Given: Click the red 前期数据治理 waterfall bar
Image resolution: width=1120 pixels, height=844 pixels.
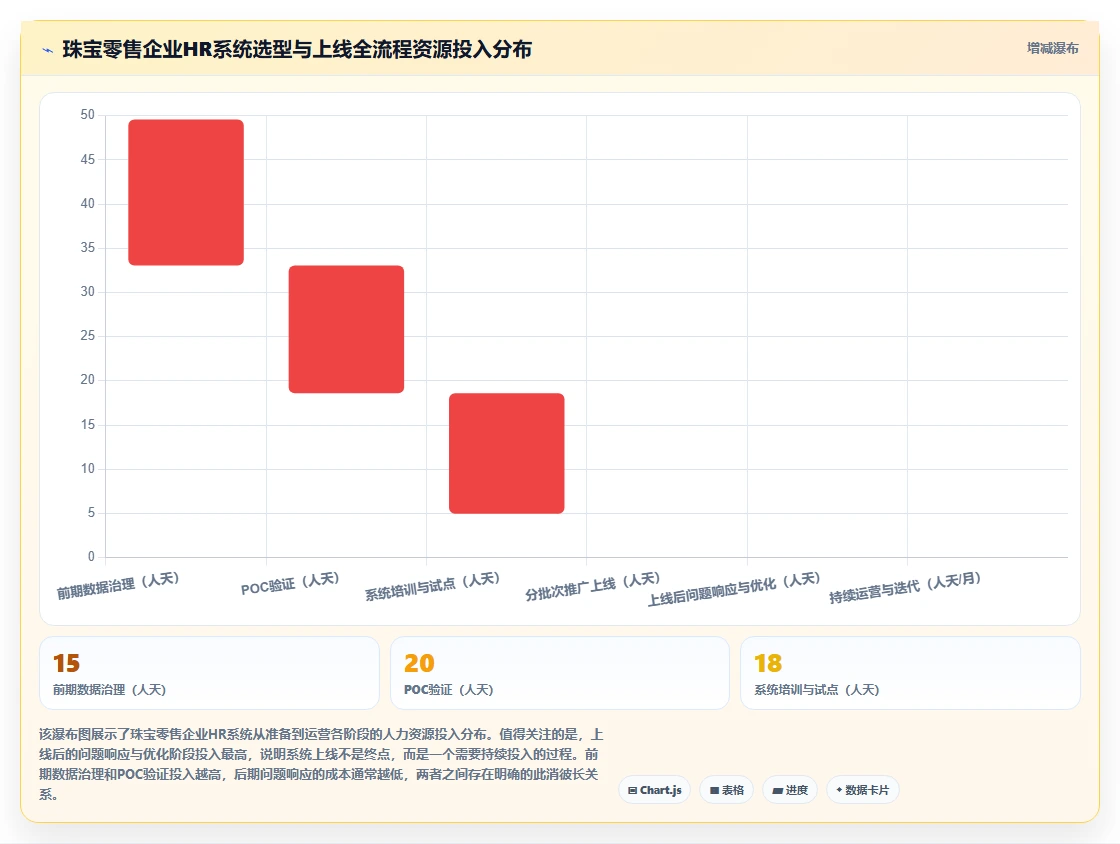Looking at the screenshot, I should [x=186, y=192].
